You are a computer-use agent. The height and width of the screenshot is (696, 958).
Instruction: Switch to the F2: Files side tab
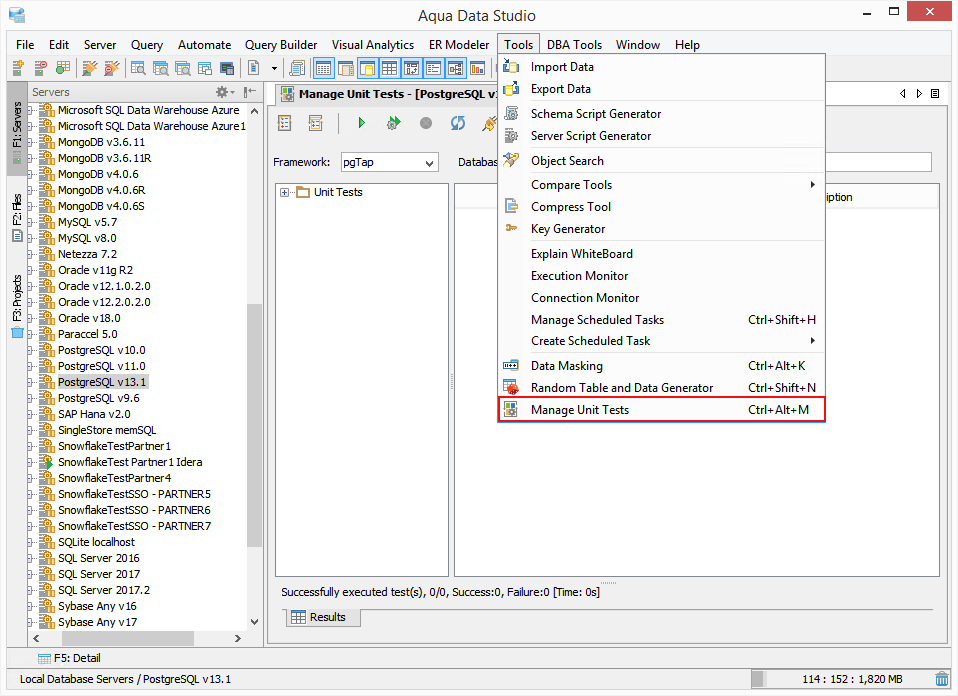click(17, 218)
